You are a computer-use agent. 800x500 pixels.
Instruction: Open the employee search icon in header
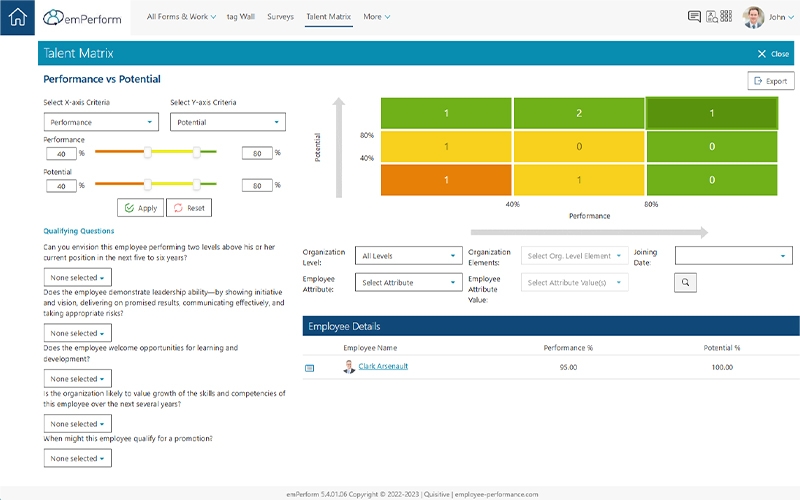[711, 17]
